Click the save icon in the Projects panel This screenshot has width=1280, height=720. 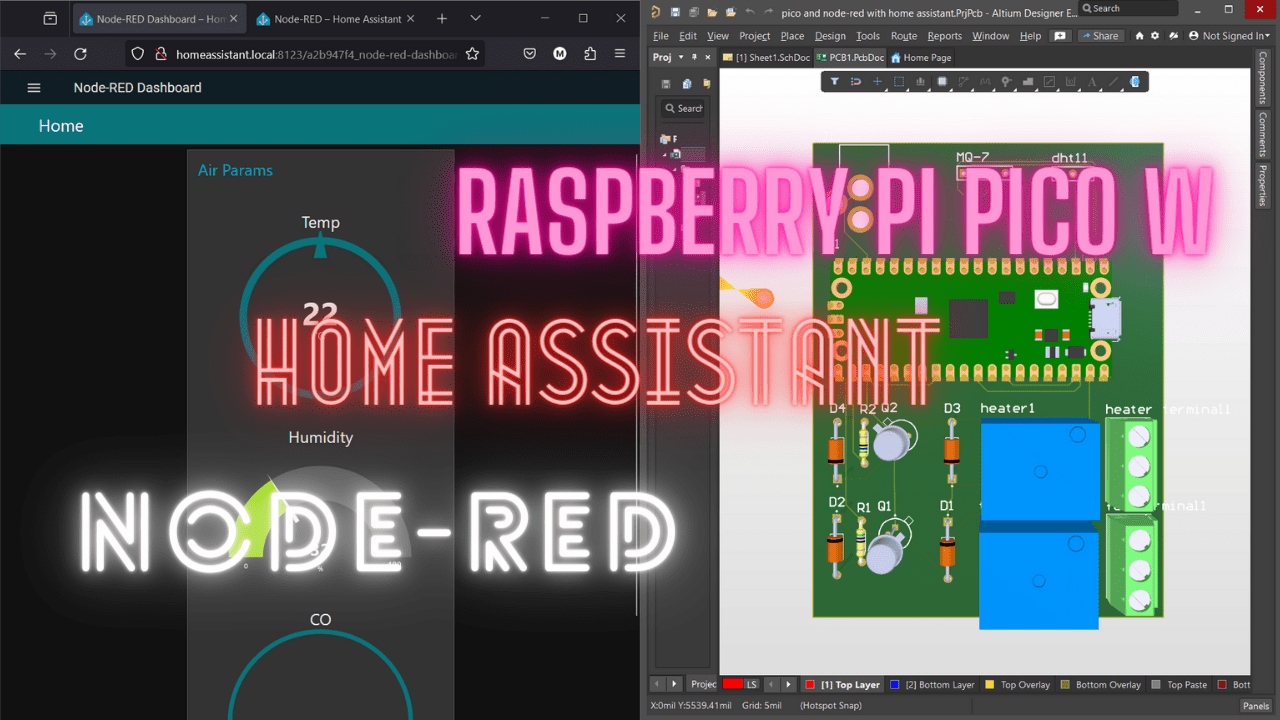[x=665, y=85]
